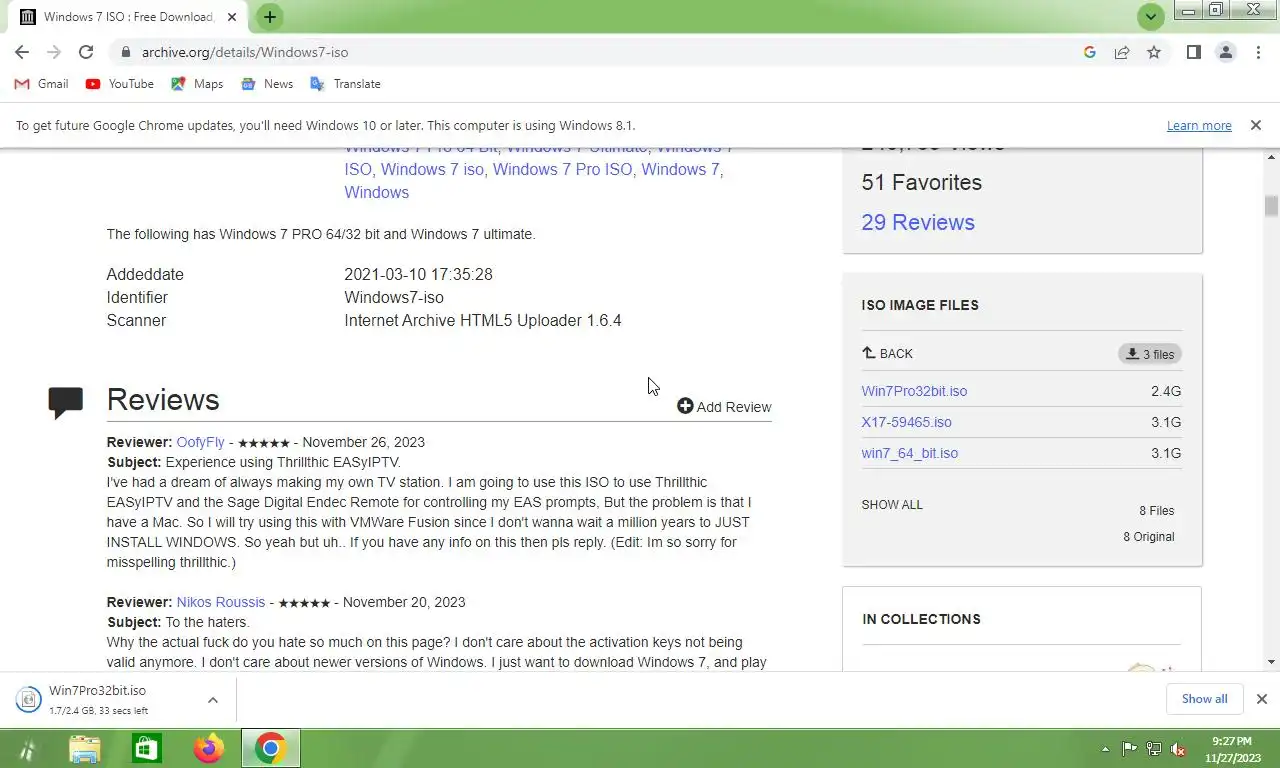Open the tab search dropdown arrow
This screenshot has height=768, width=1280.
pos(1151,16)
